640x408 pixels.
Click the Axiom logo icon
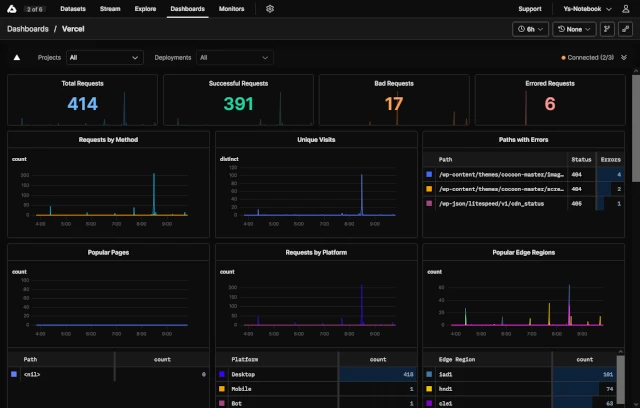11,8
